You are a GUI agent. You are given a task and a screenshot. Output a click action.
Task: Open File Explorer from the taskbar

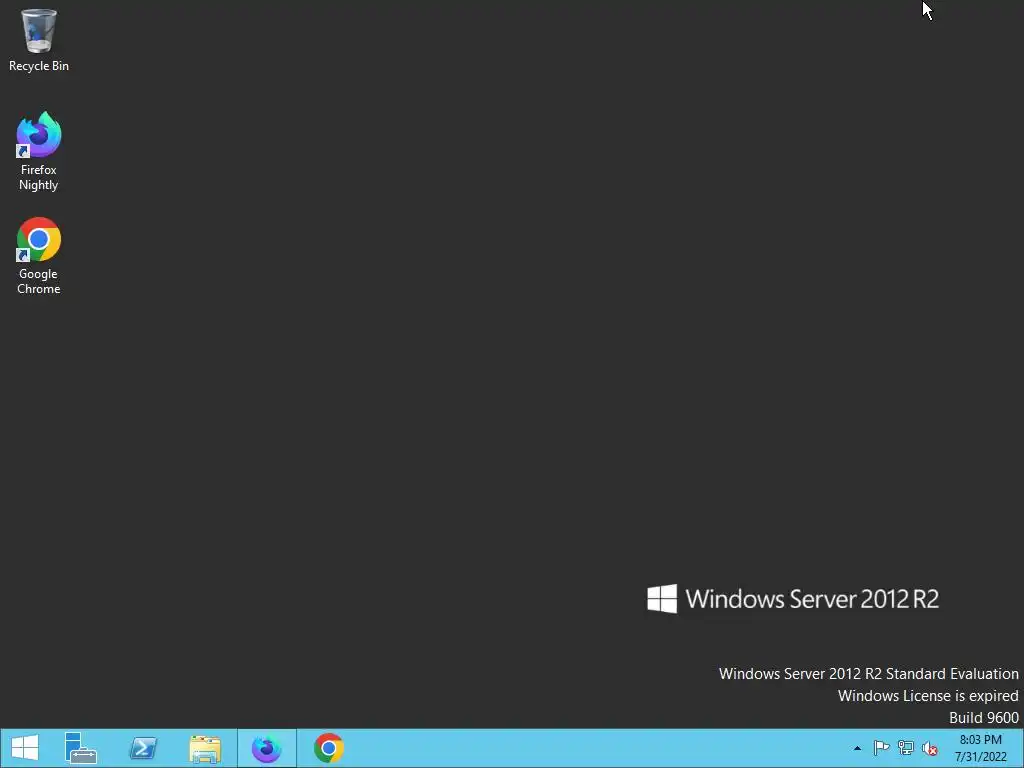pos(205,748)
